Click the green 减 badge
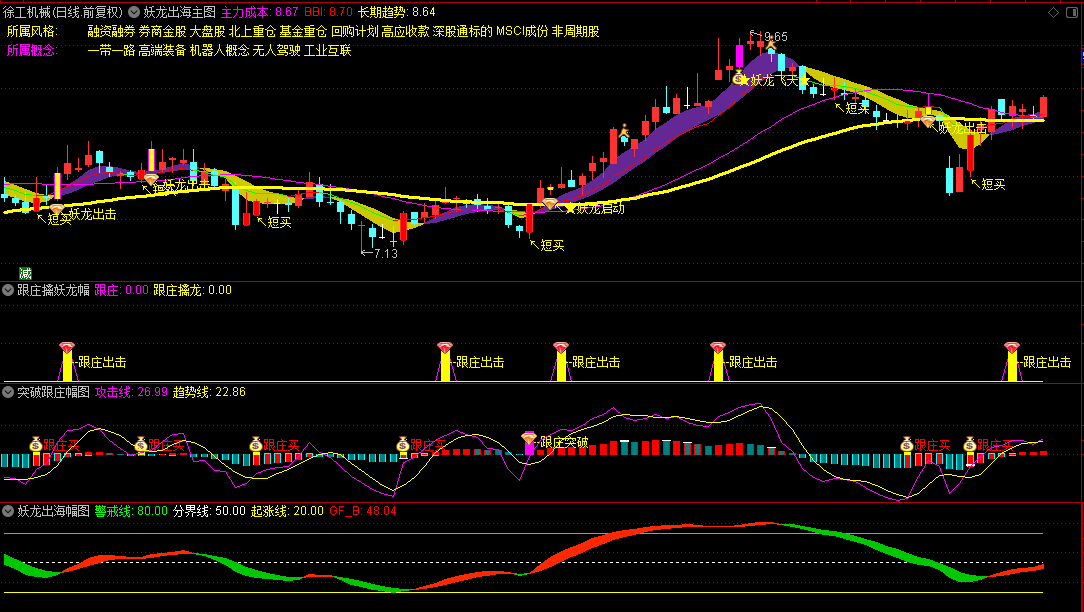The image size is (1084, 612). pos(25,273)
